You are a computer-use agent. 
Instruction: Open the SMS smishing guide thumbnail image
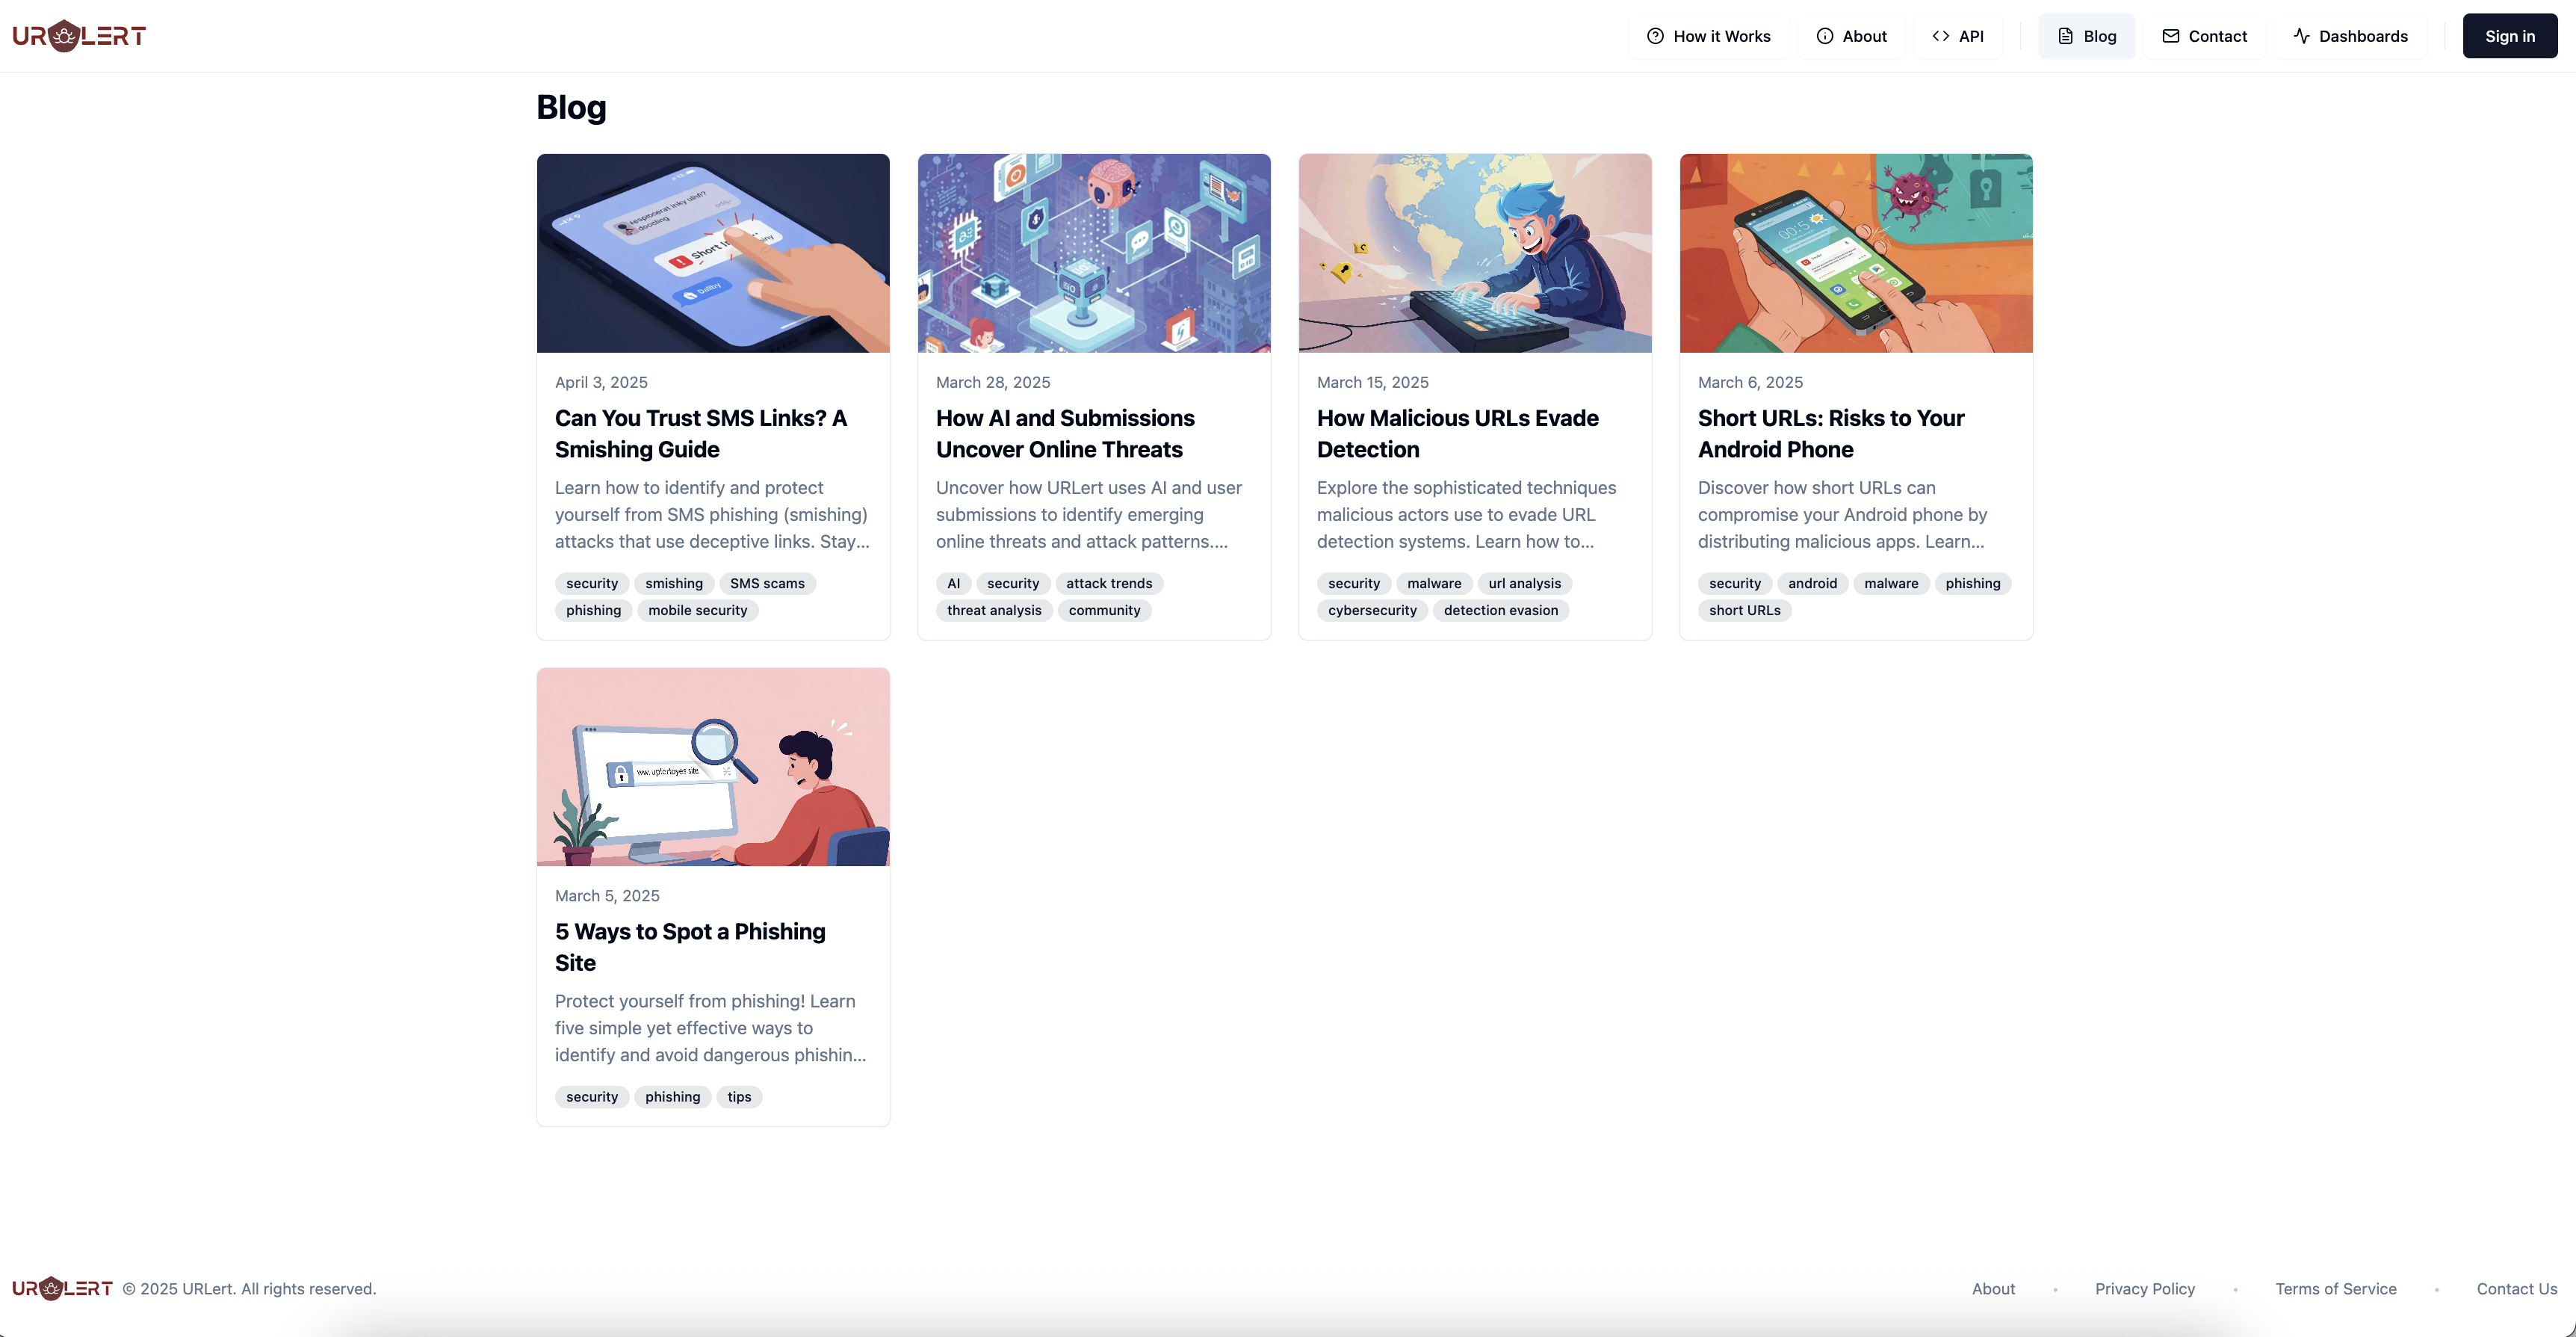point(713,253)
